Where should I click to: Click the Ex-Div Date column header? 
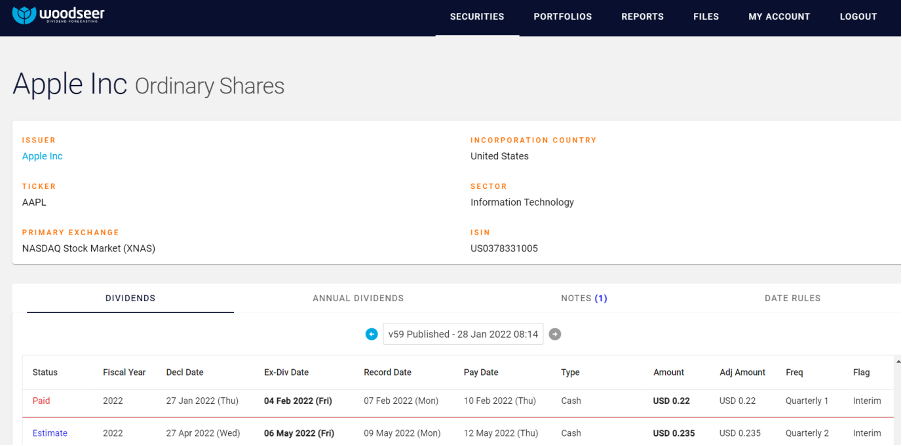pyautogui.click(x=286, y=372)
